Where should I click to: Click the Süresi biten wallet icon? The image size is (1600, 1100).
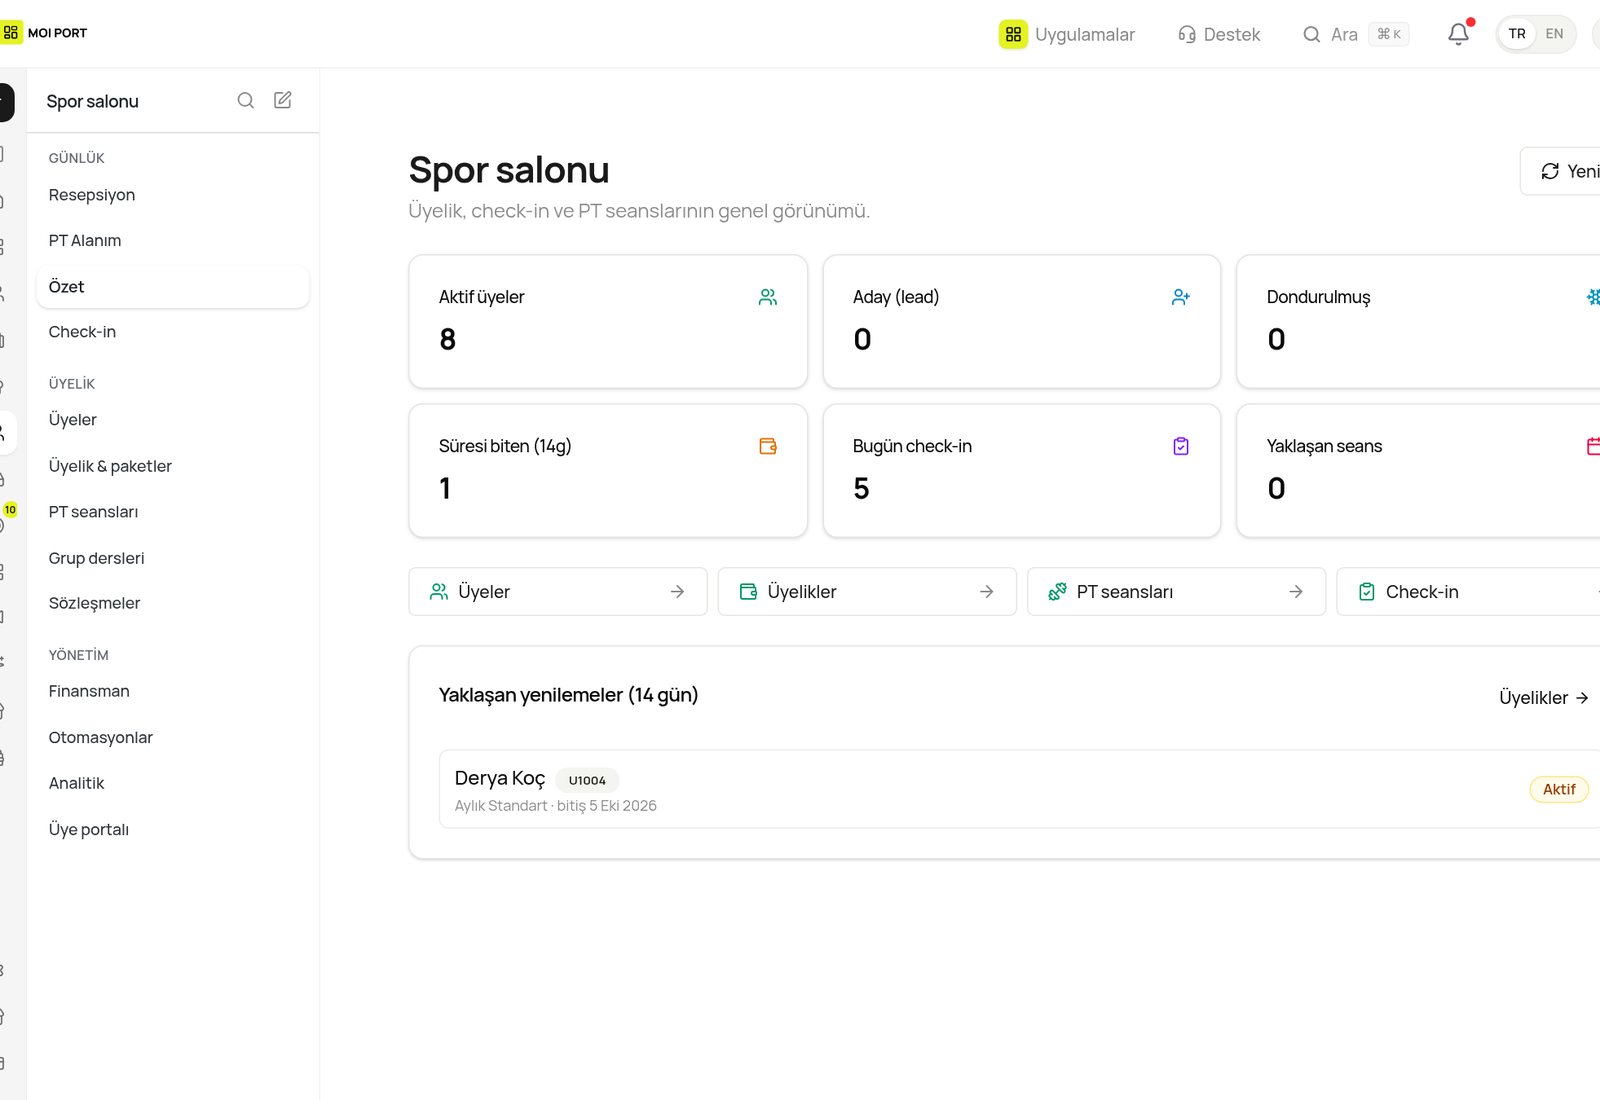[x=768, y=446]
